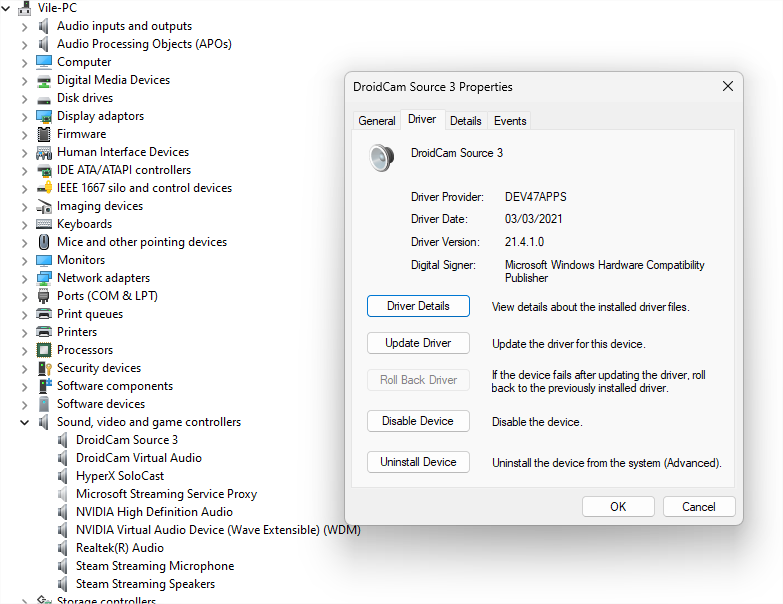Image resolution: width=783 pixels, height=604 pixels.
Task: Click the Disable Device button
Action: coord(418,421)
